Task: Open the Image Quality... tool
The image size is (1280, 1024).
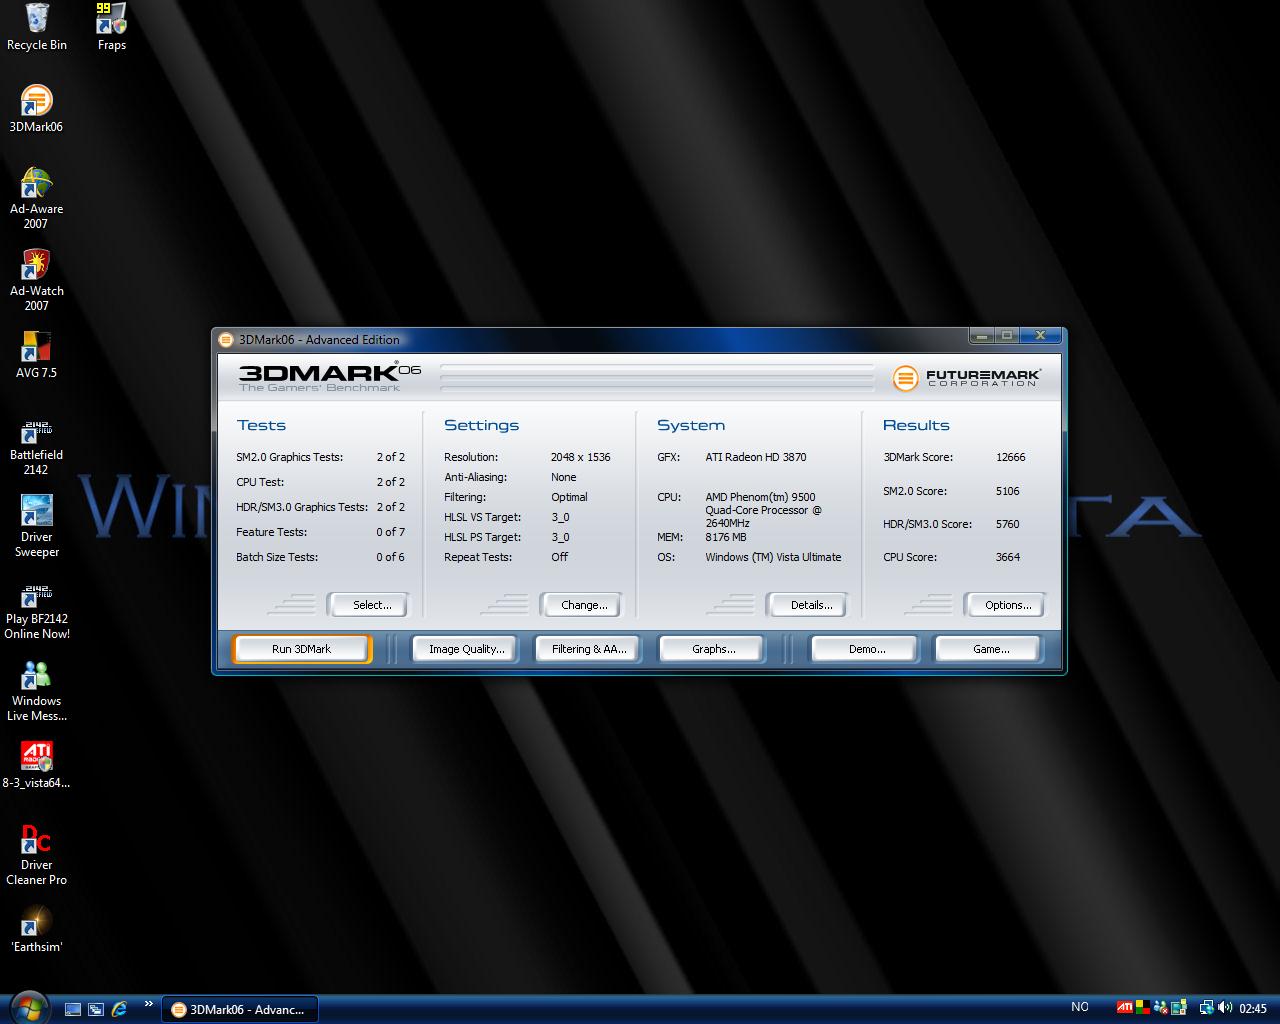Action: click(x=466, y=649)
